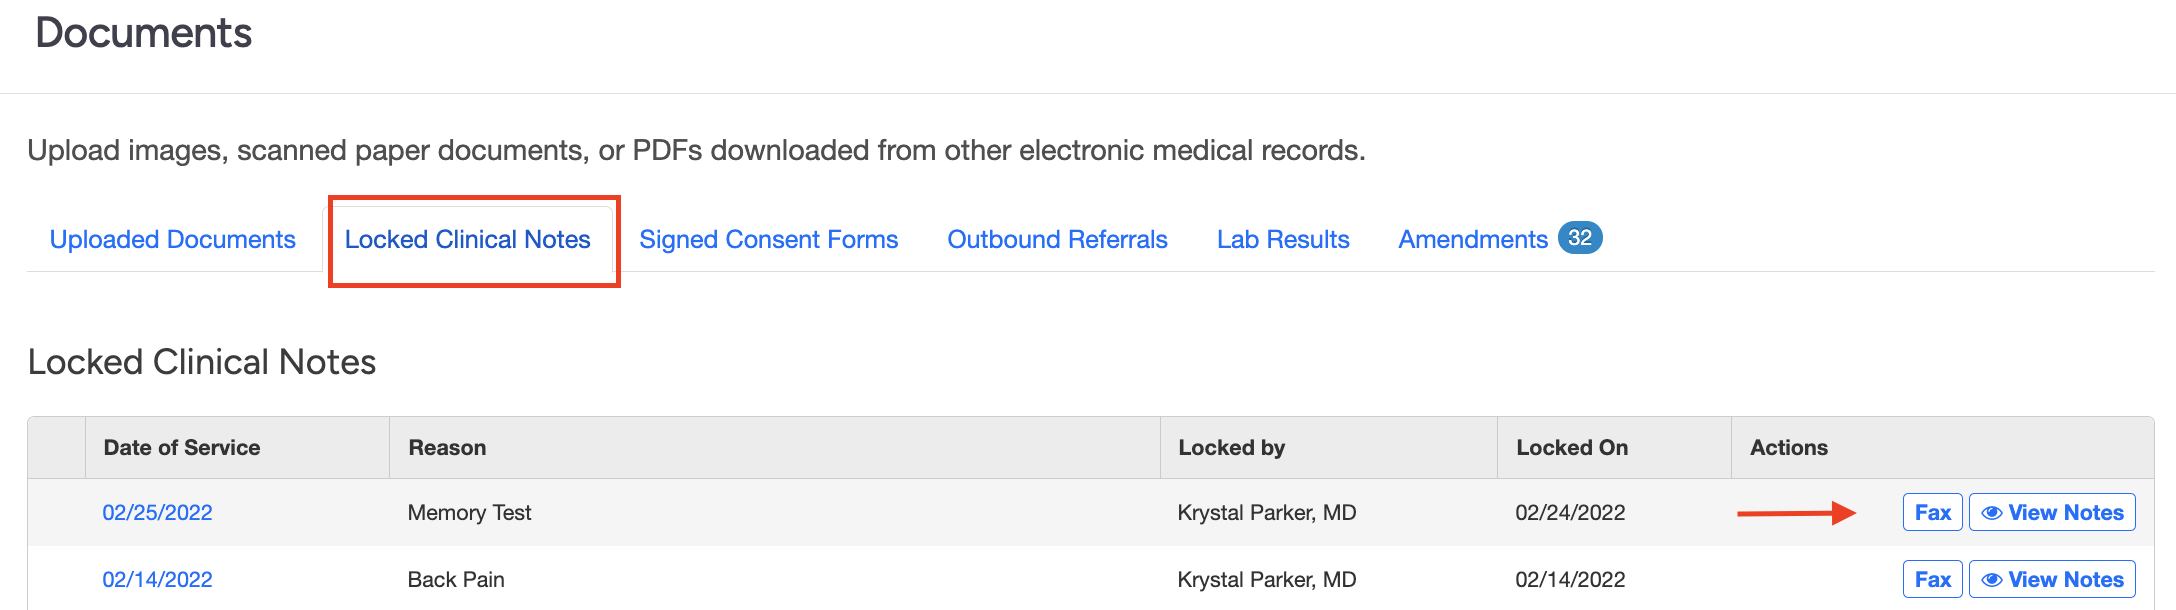Open the Uploaded Documents tab

(x=173, y=240)
